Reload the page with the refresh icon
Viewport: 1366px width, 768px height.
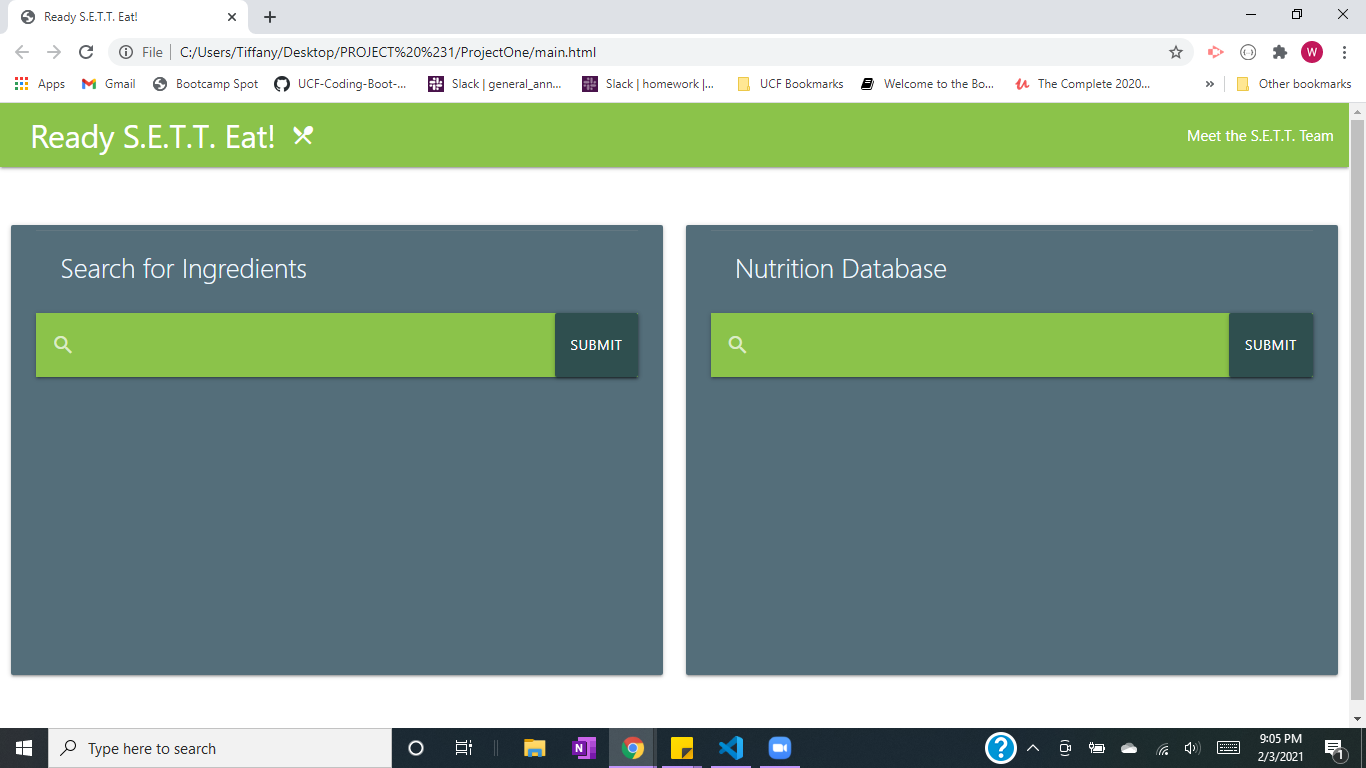pos(86,52)
